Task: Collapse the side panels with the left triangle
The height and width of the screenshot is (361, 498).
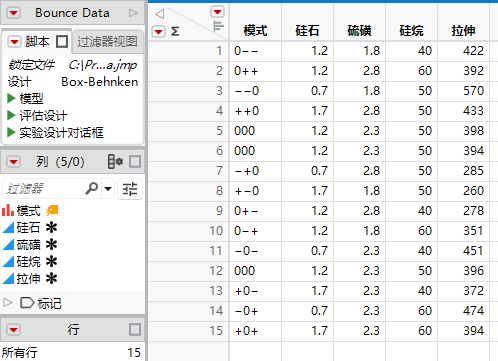Action: (160, 14)
